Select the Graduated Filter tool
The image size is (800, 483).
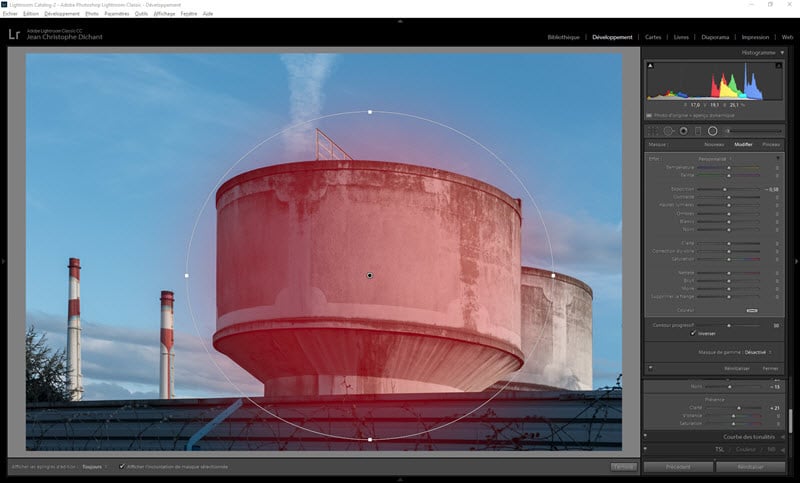coord(698,132)
